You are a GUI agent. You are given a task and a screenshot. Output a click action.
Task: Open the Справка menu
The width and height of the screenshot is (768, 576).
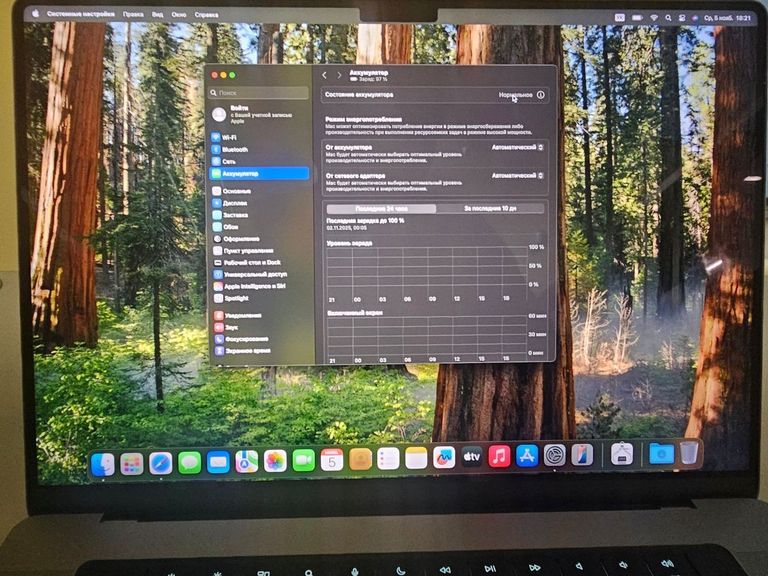[x=206, y=15]
